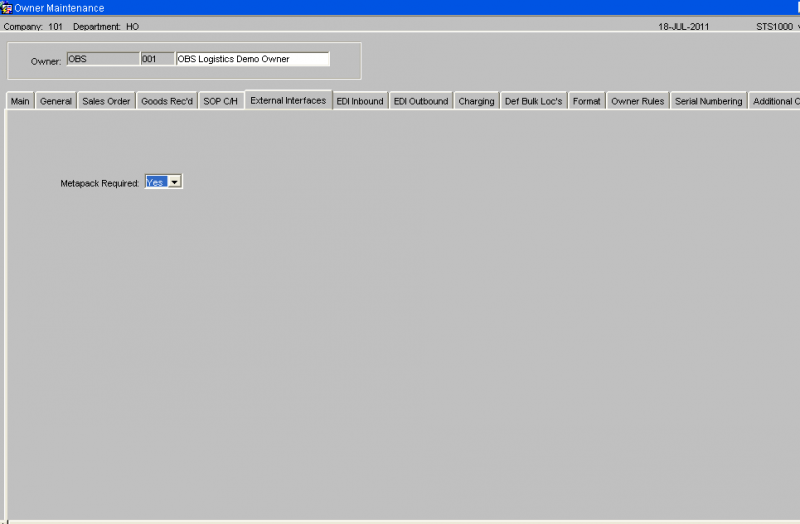Open the Format tab
Image resolution: width=800 pixels, height=524 pixels.
coord(586,101)
